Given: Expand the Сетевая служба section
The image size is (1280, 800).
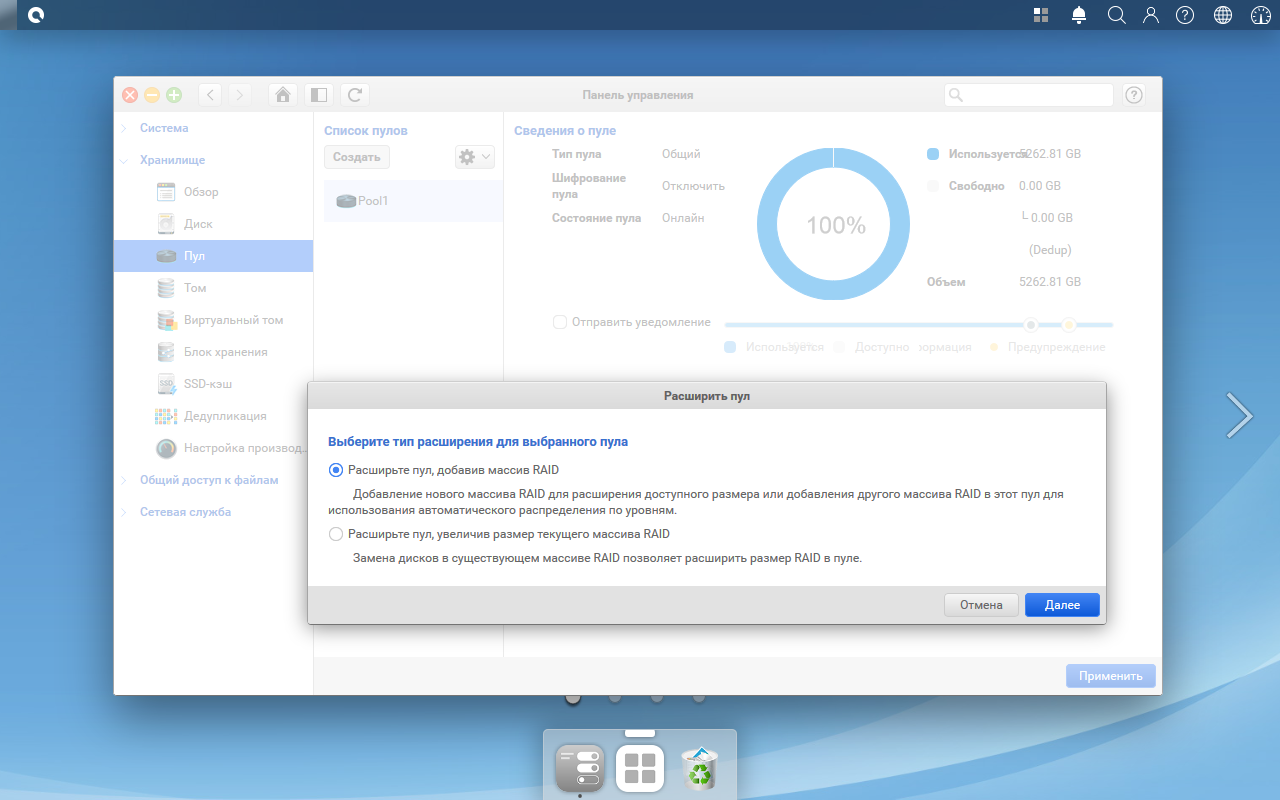Looking at the screenshot, I should tap(185, 512).
